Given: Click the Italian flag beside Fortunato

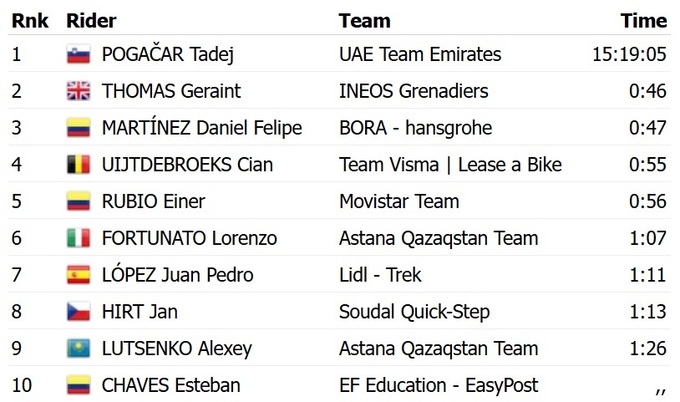Looking at the screenshot, I should pos(78,239).
